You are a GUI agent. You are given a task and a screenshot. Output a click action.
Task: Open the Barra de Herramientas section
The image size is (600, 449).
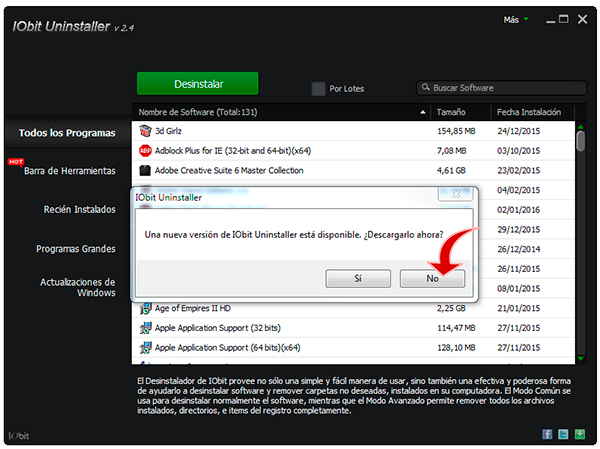69,171
